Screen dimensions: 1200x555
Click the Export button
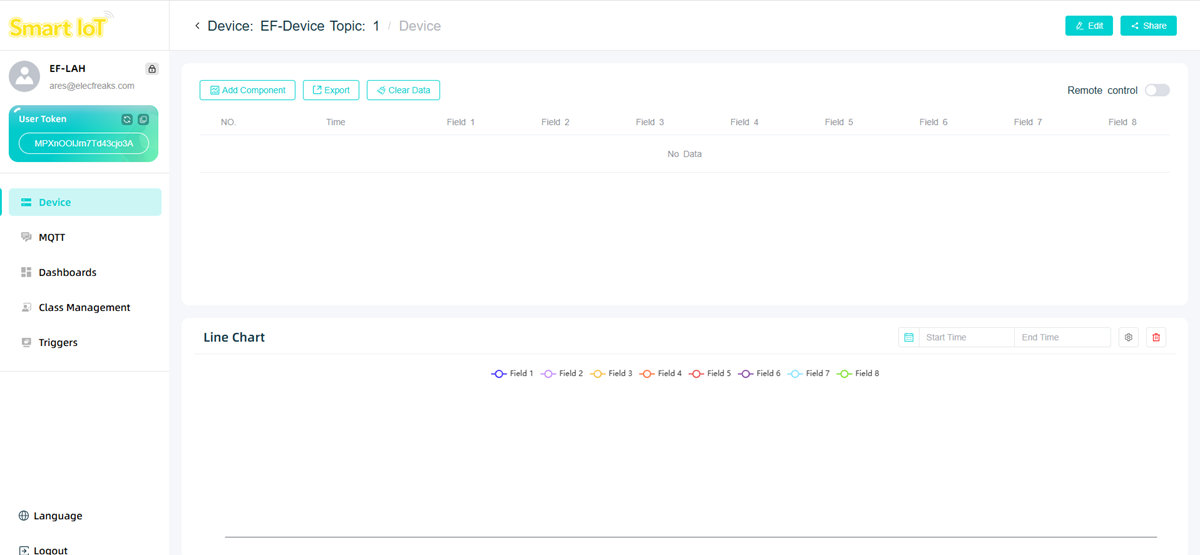[331, 90]
